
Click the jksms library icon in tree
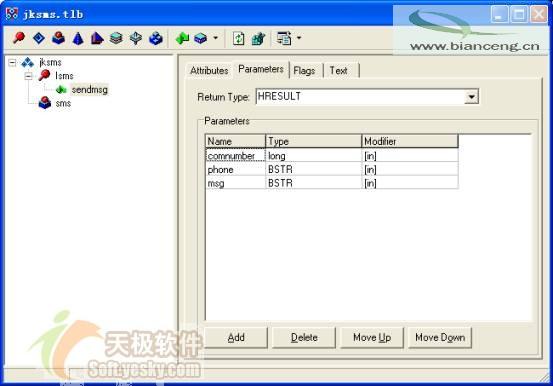pos(28,63)
